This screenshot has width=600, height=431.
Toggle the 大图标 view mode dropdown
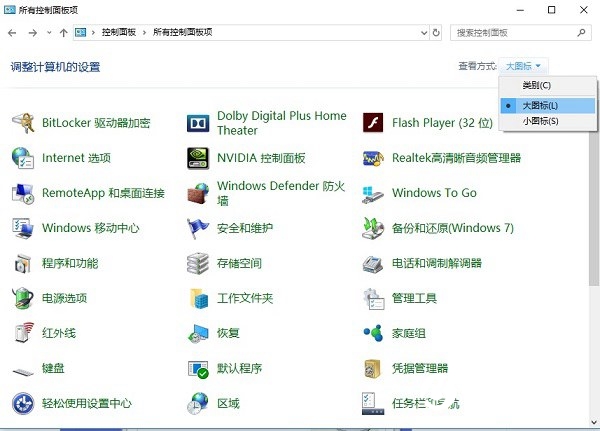click(526, 66)
